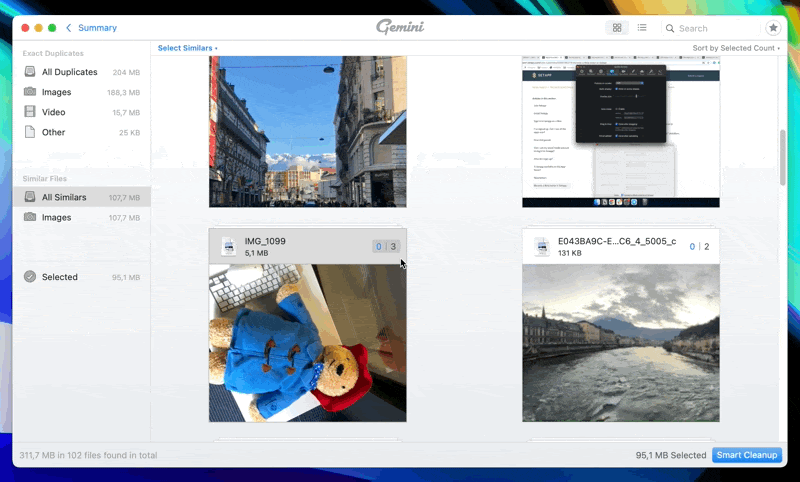Click the back chevron beside Summary

[69, 28]
